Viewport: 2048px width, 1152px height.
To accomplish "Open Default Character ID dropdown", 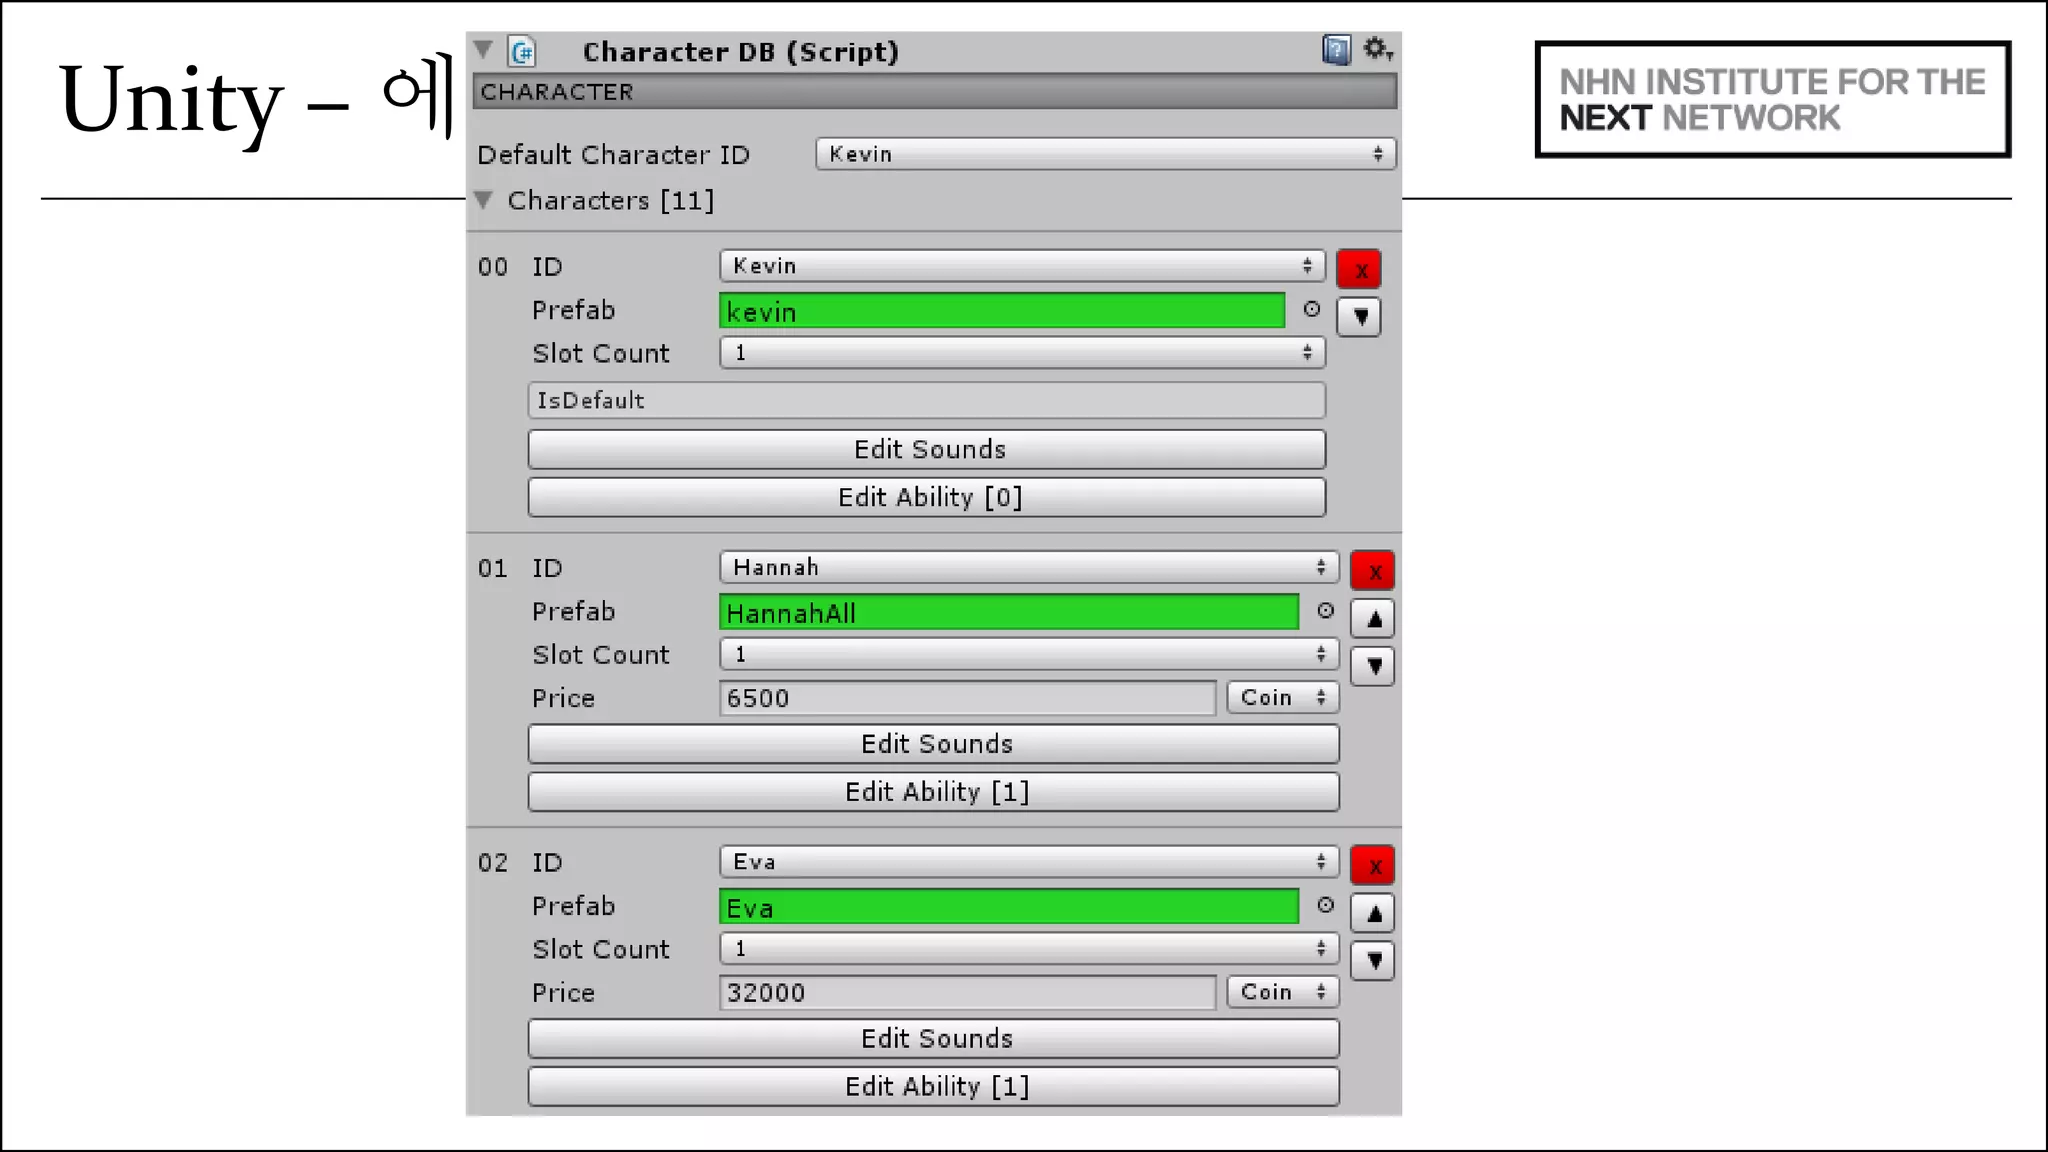I will tap(1105, 154).
